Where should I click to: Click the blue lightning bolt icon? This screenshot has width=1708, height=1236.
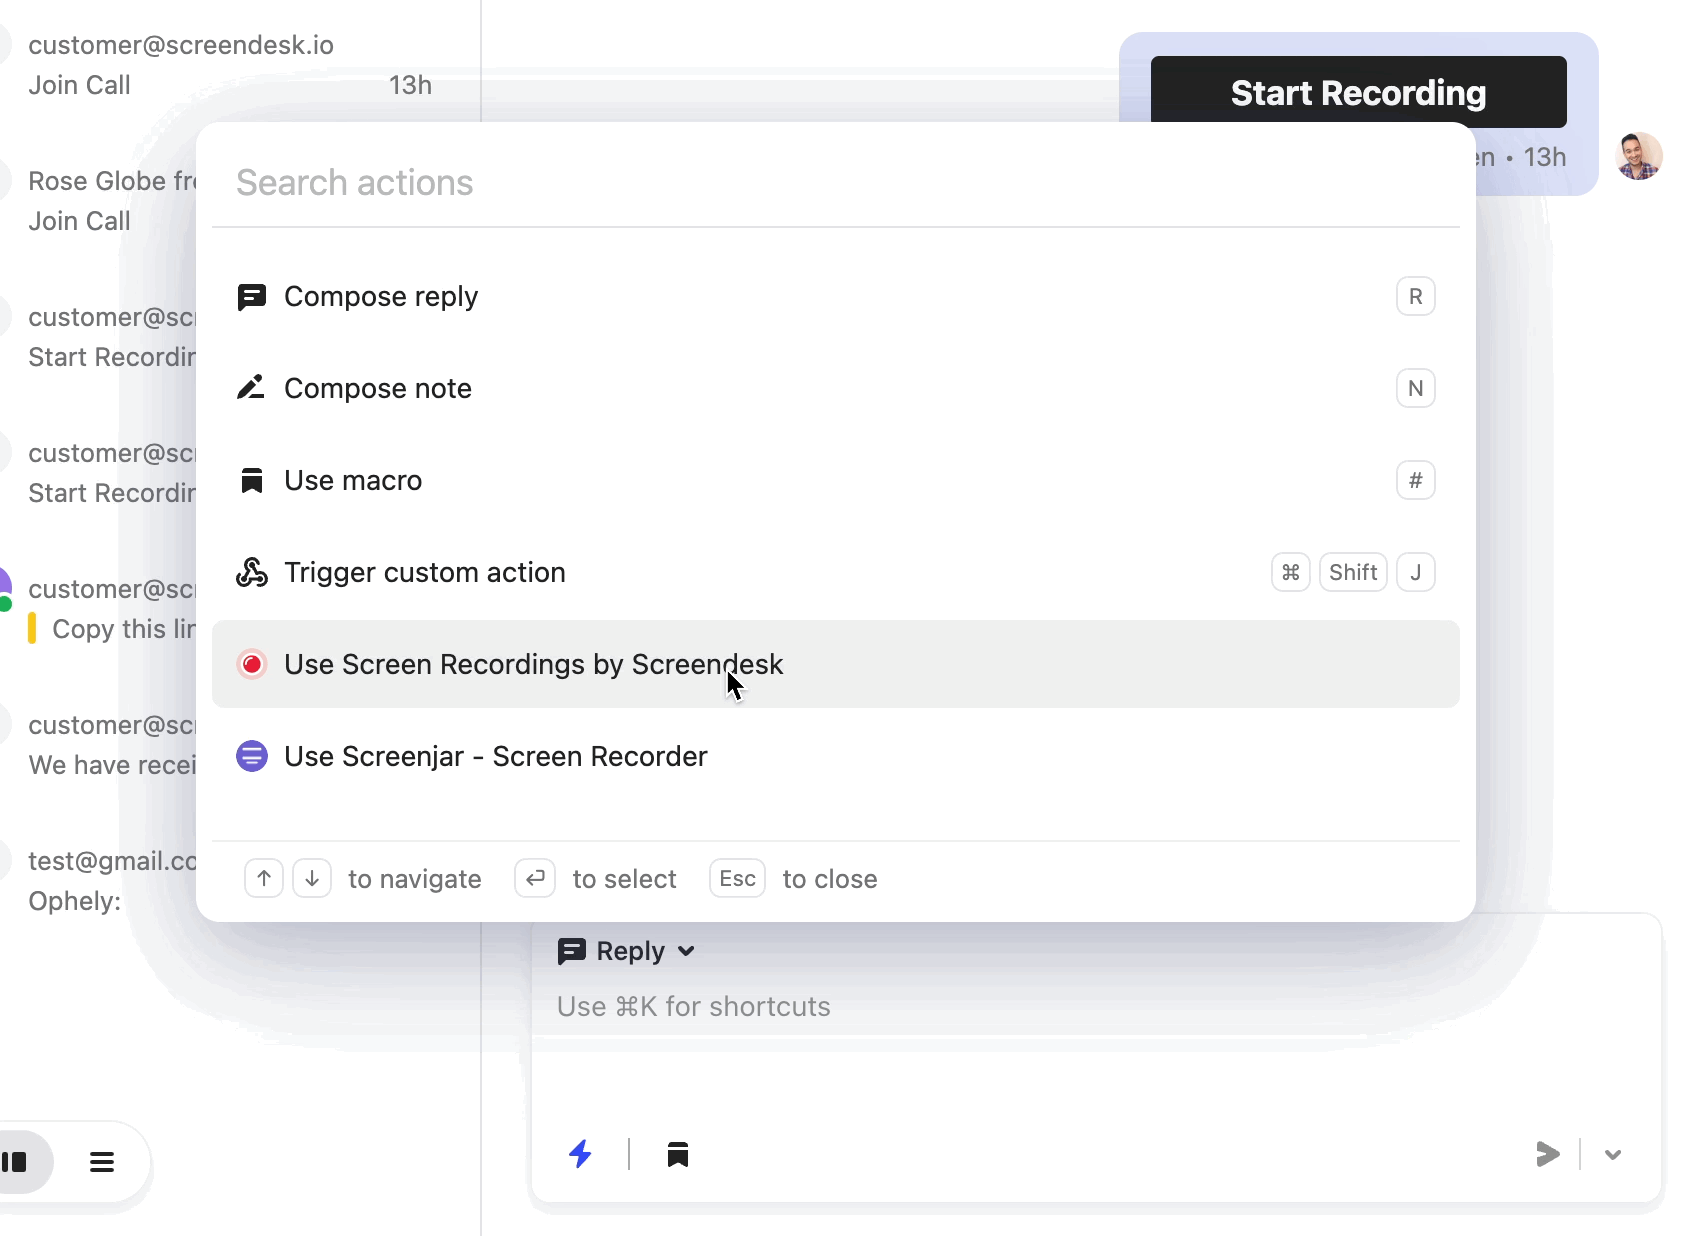(580, 1154)
